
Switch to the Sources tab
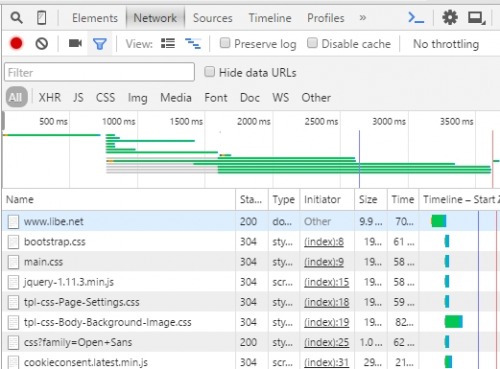coord(213,18)
